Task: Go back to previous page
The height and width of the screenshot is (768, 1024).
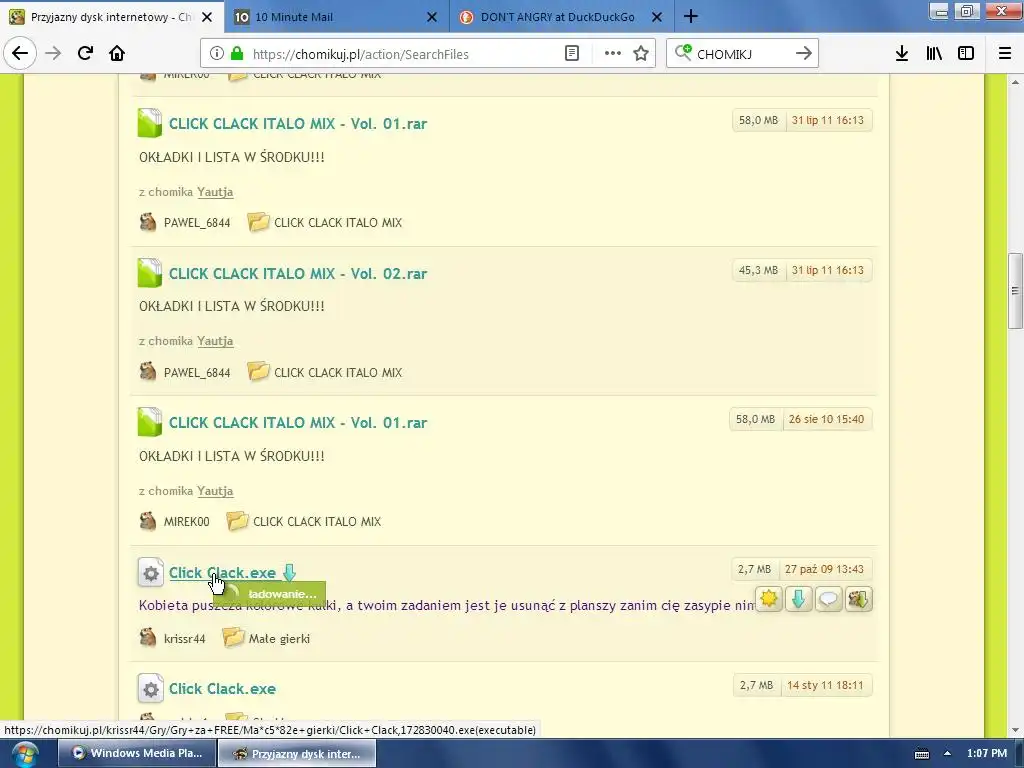Action: [20, 54]
